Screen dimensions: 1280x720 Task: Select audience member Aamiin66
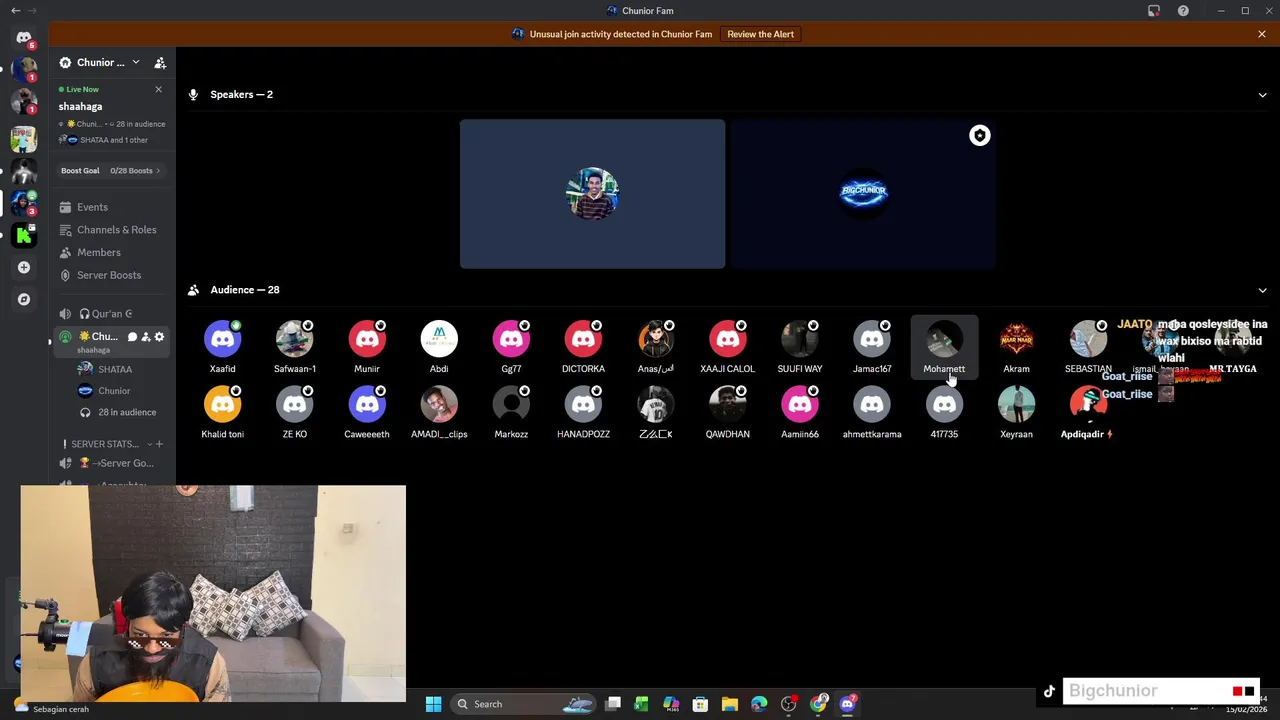[x=800, y=412]
